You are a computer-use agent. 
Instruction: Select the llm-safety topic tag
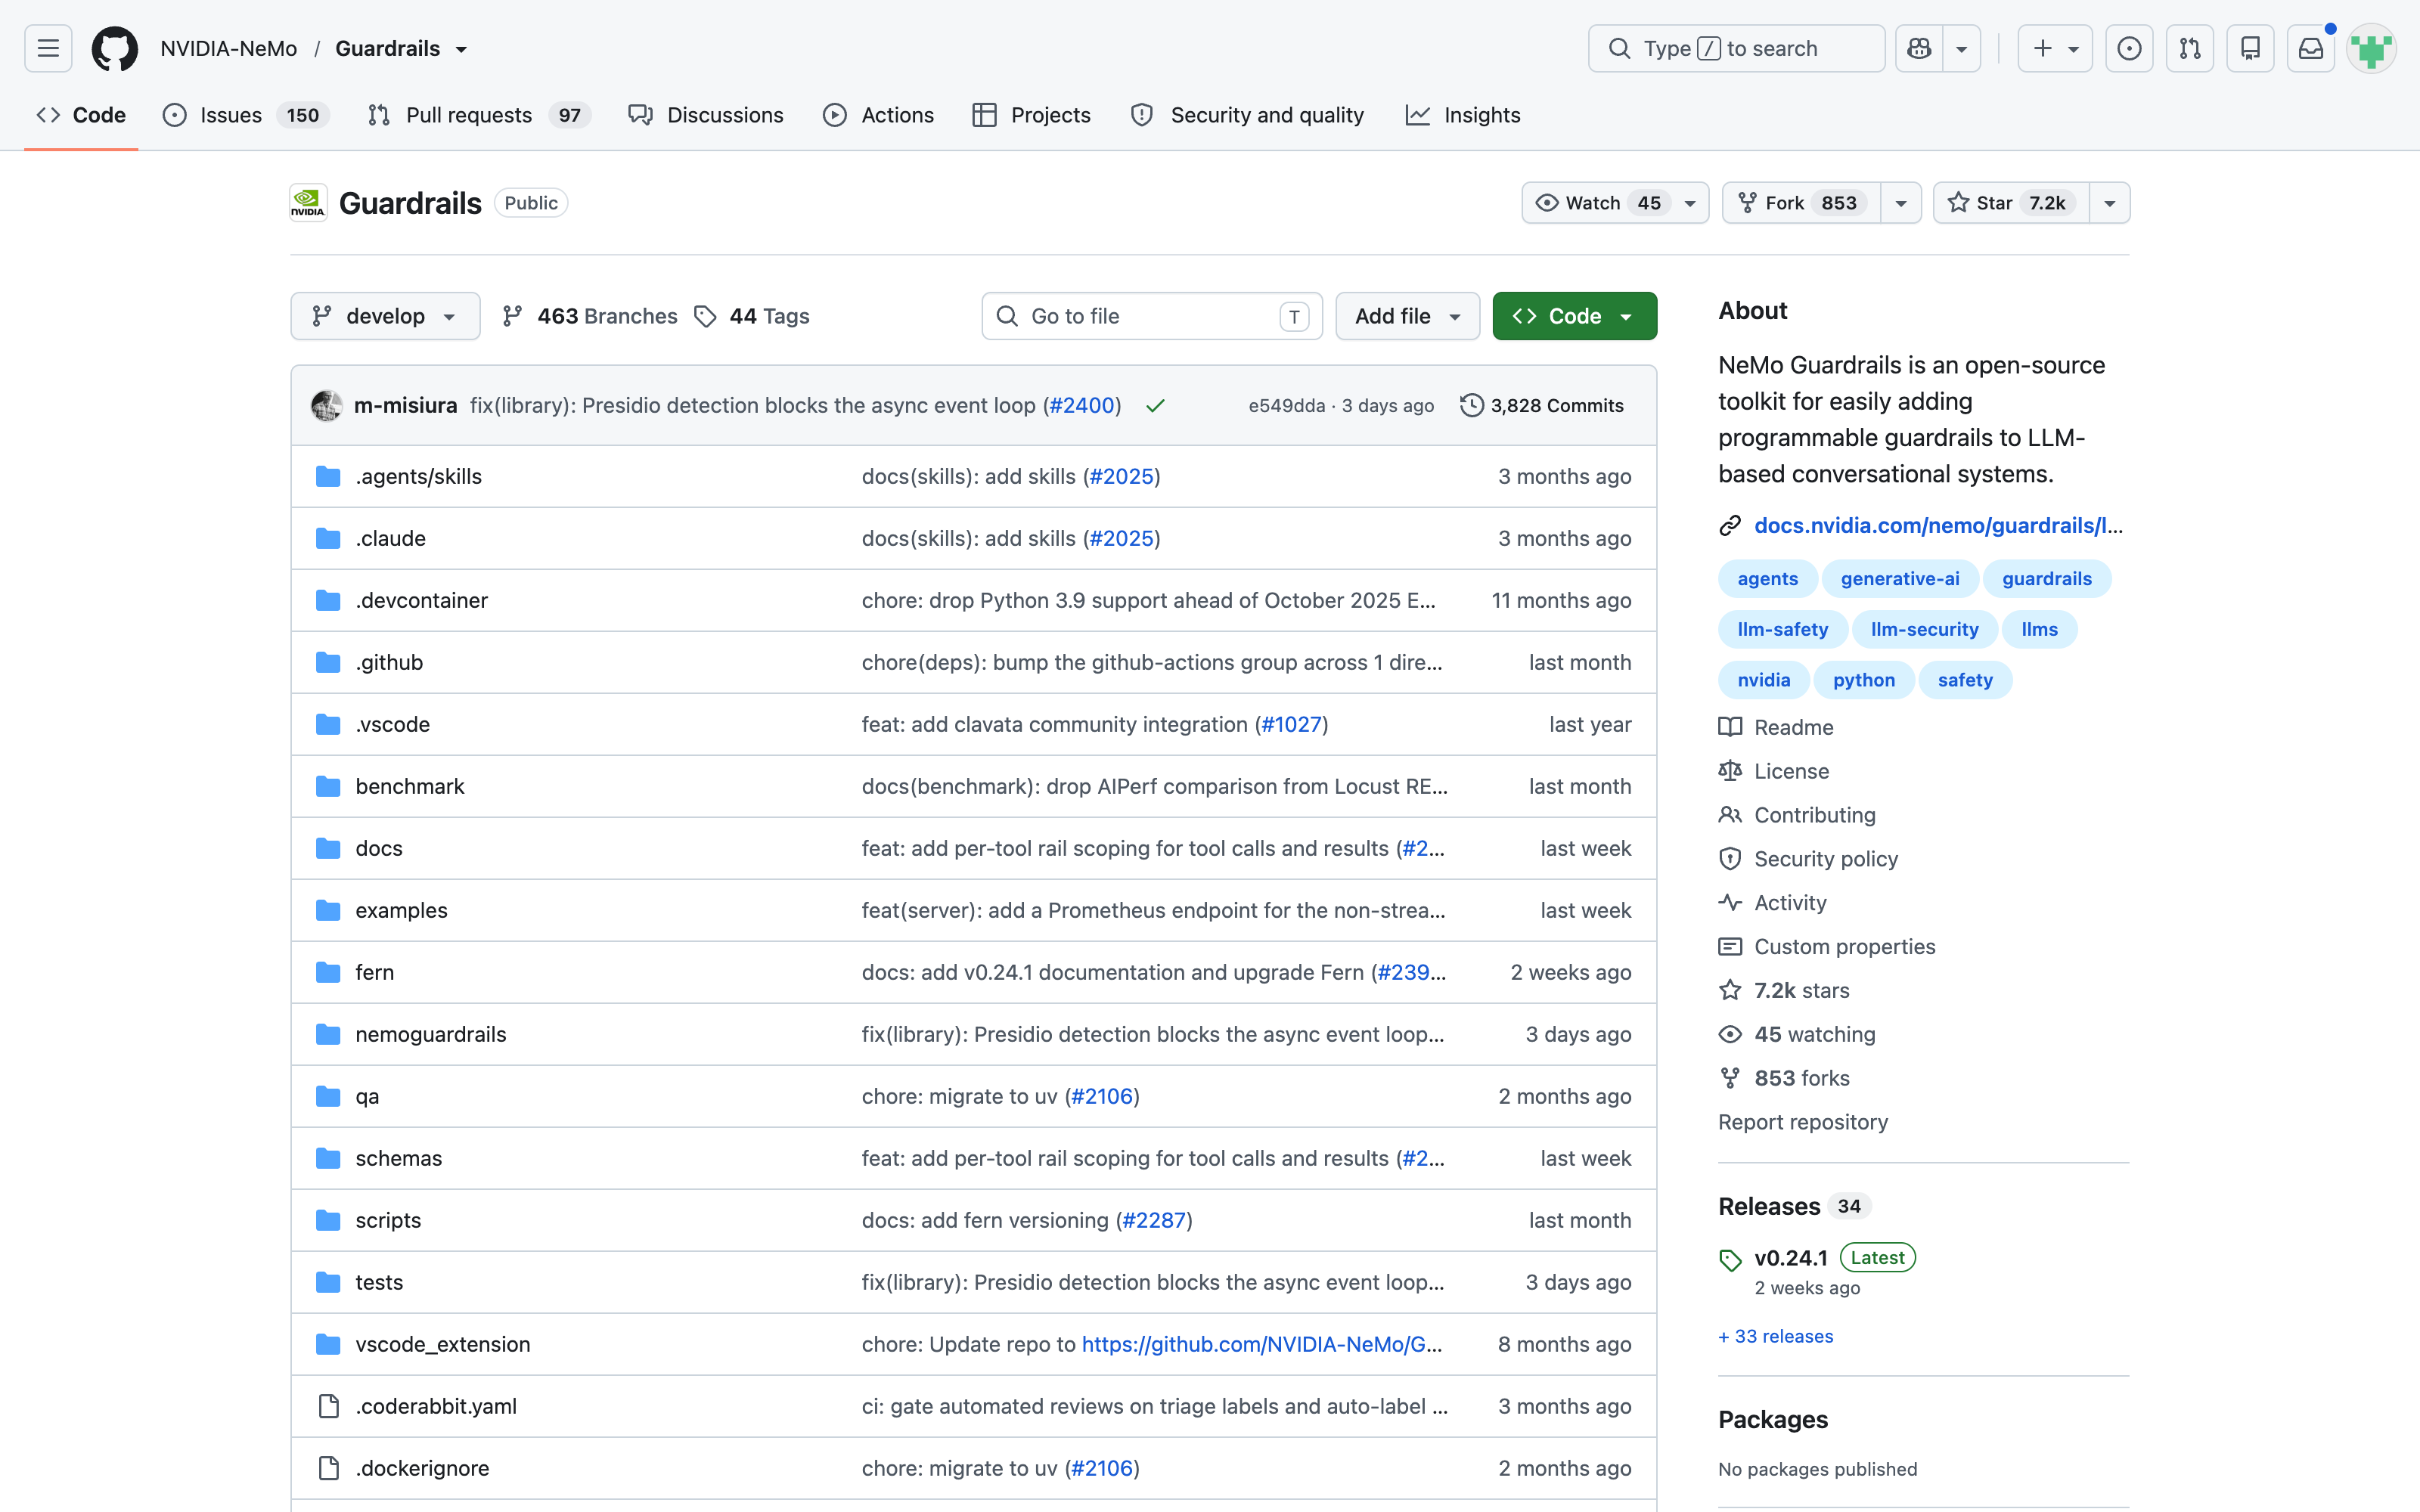(1782, 629)
